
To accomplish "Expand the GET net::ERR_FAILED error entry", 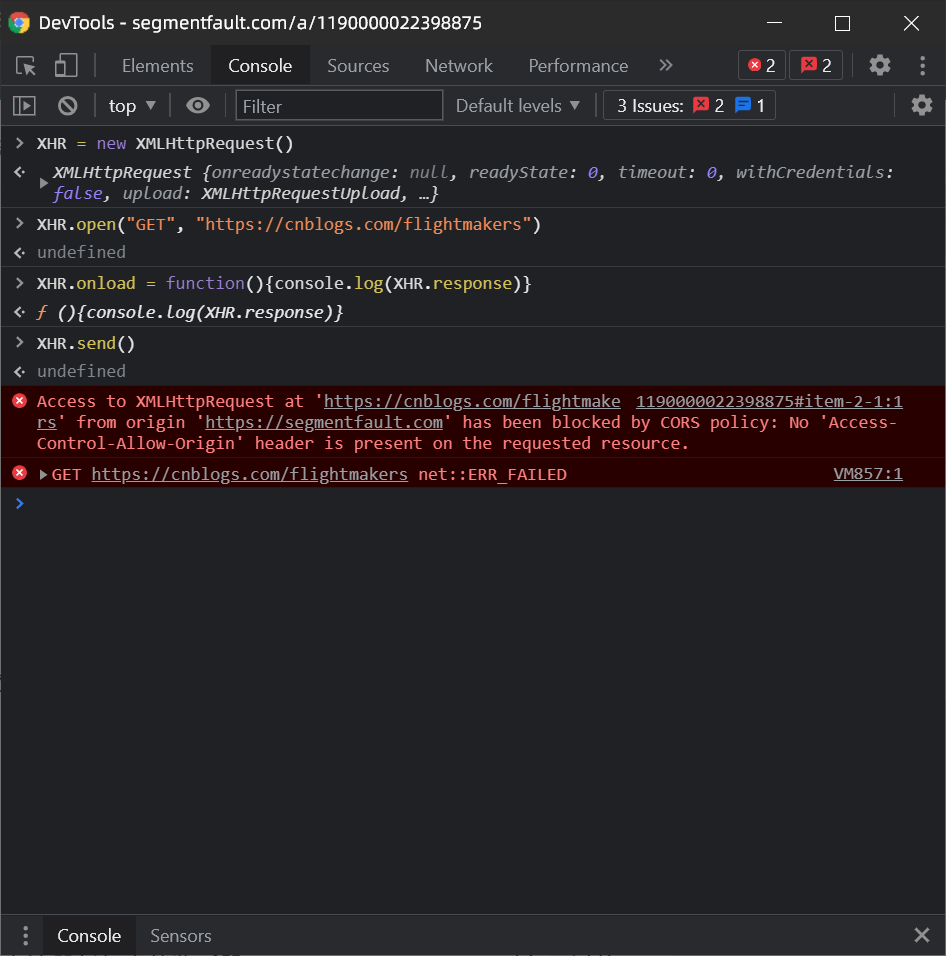I will pos(43,474).
